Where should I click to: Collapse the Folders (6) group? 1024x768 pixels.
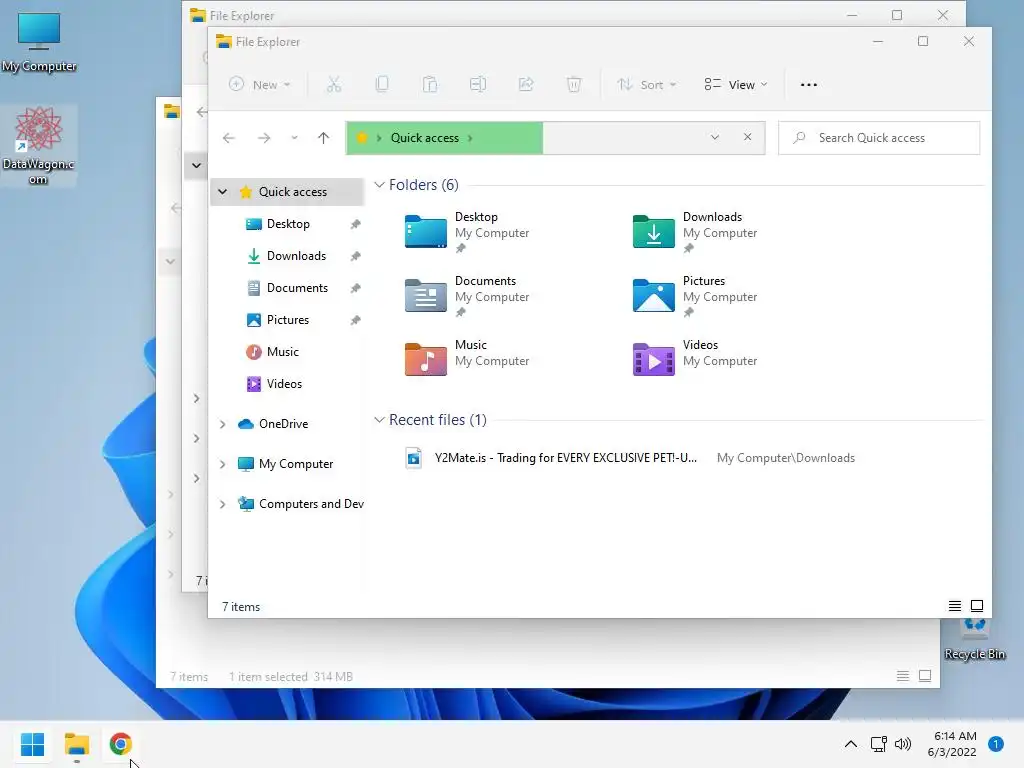379,185
